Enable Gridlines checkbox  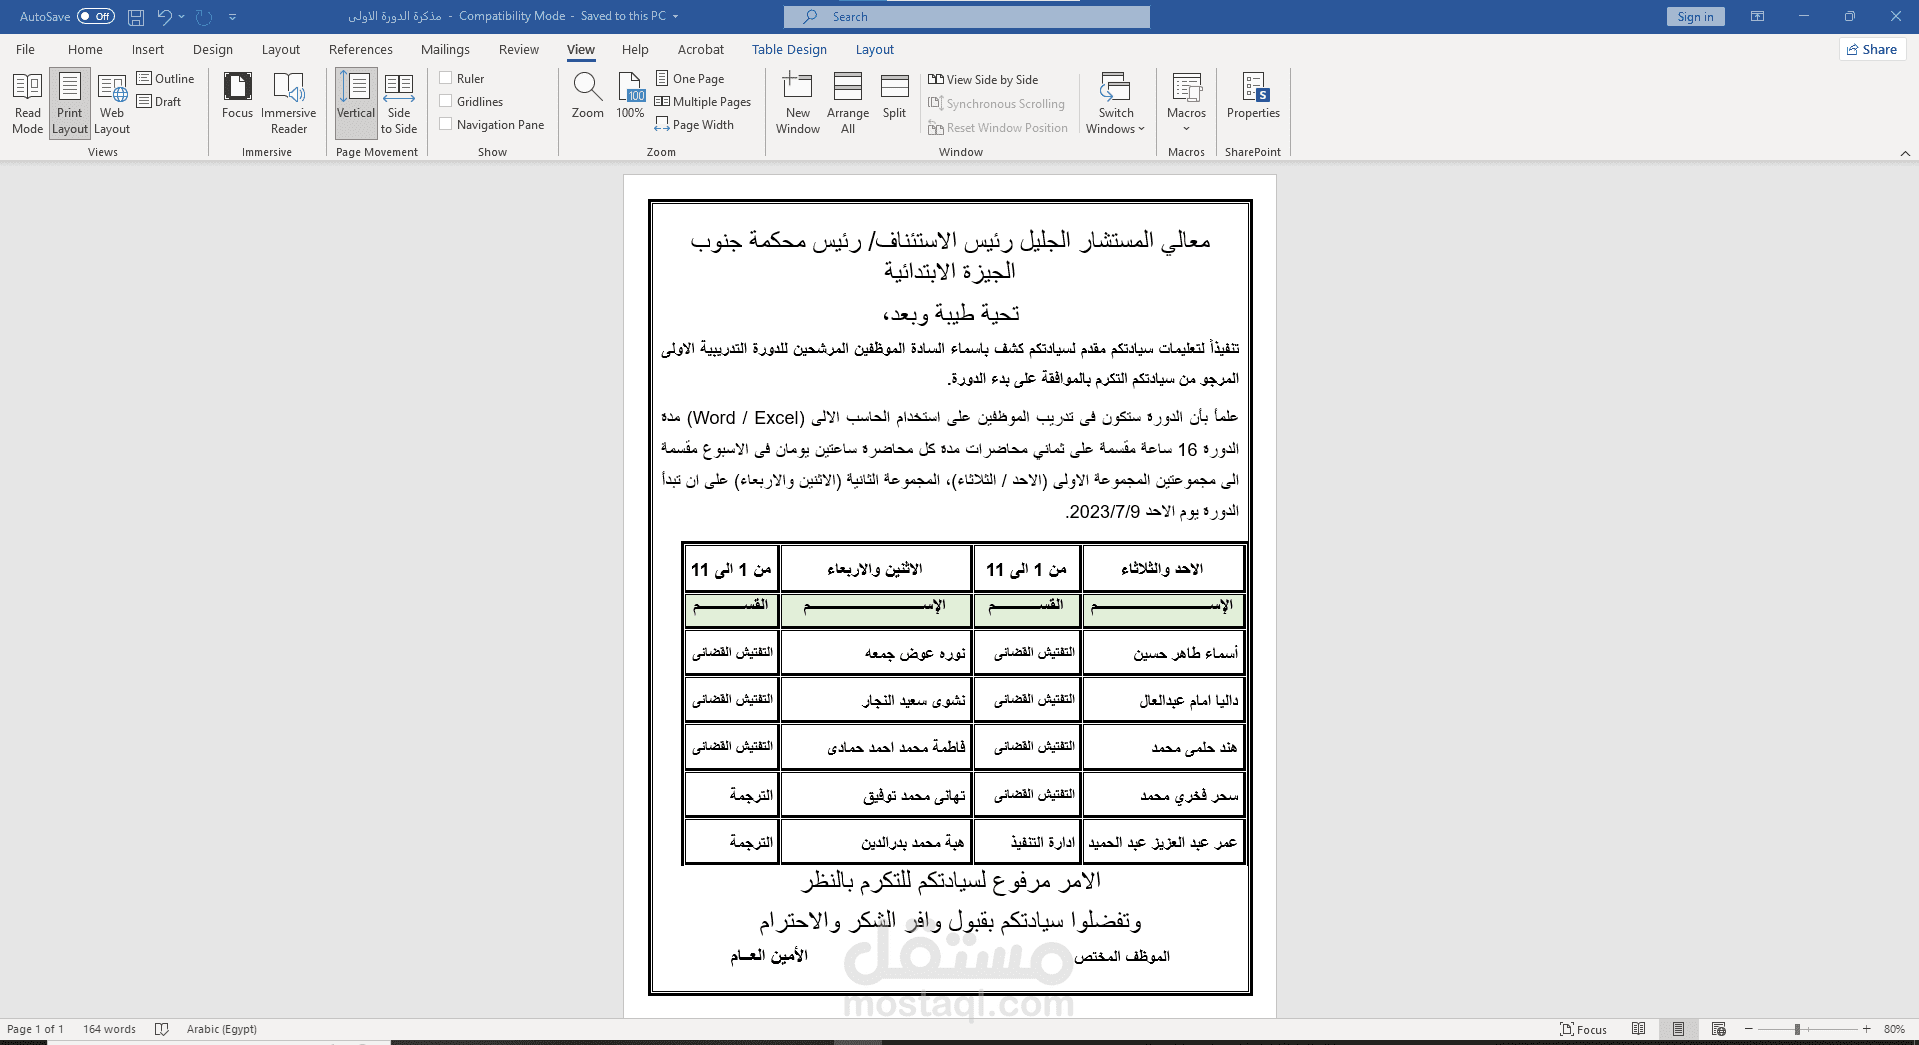[446, 101]
